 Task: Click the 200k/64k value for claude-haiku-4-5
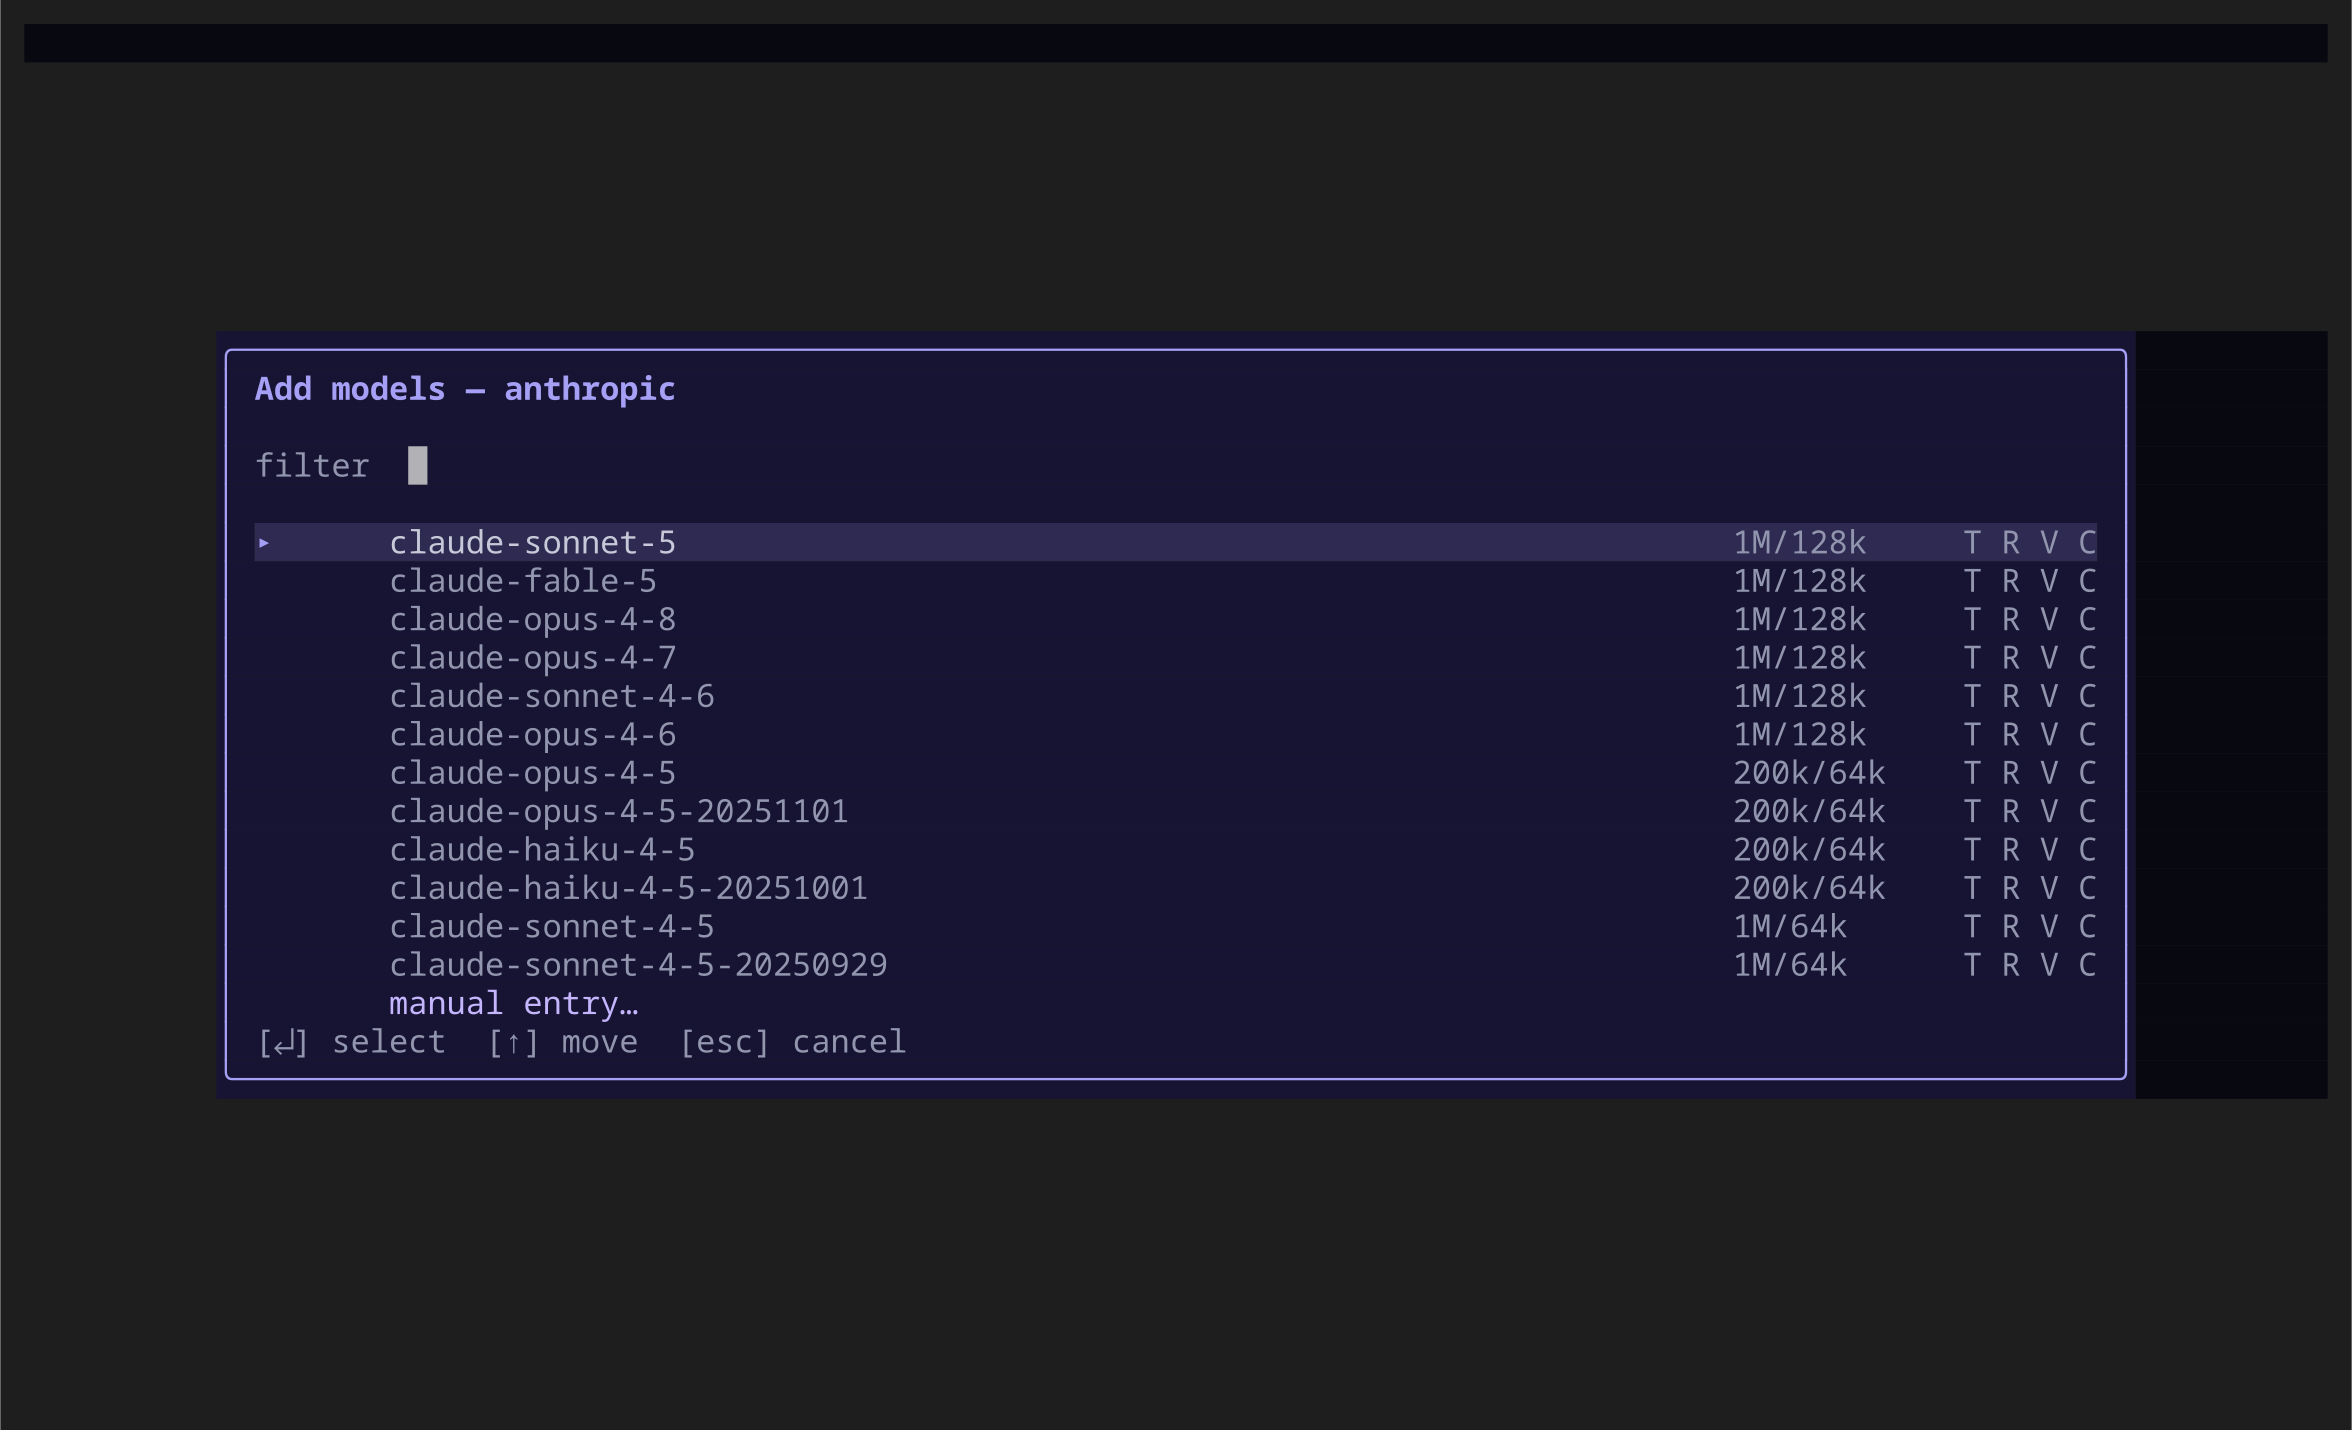pos(1809,850)
